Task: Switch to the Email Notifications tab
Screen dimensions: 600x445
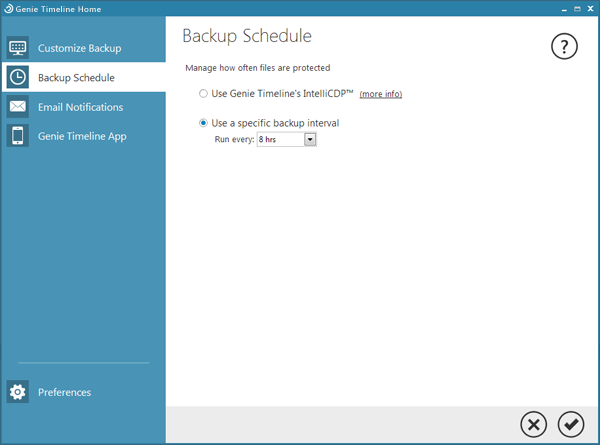Action: pyautogui.click(x=80, y=107)
